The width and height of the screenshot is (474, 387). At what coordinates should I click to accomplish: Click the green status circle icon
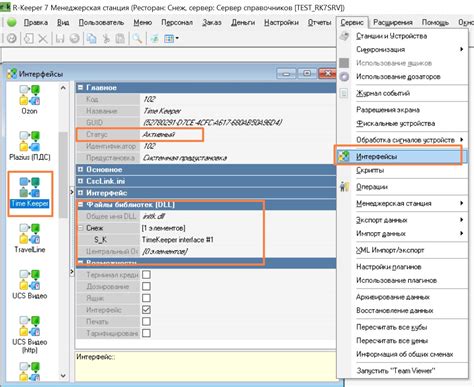12,22
